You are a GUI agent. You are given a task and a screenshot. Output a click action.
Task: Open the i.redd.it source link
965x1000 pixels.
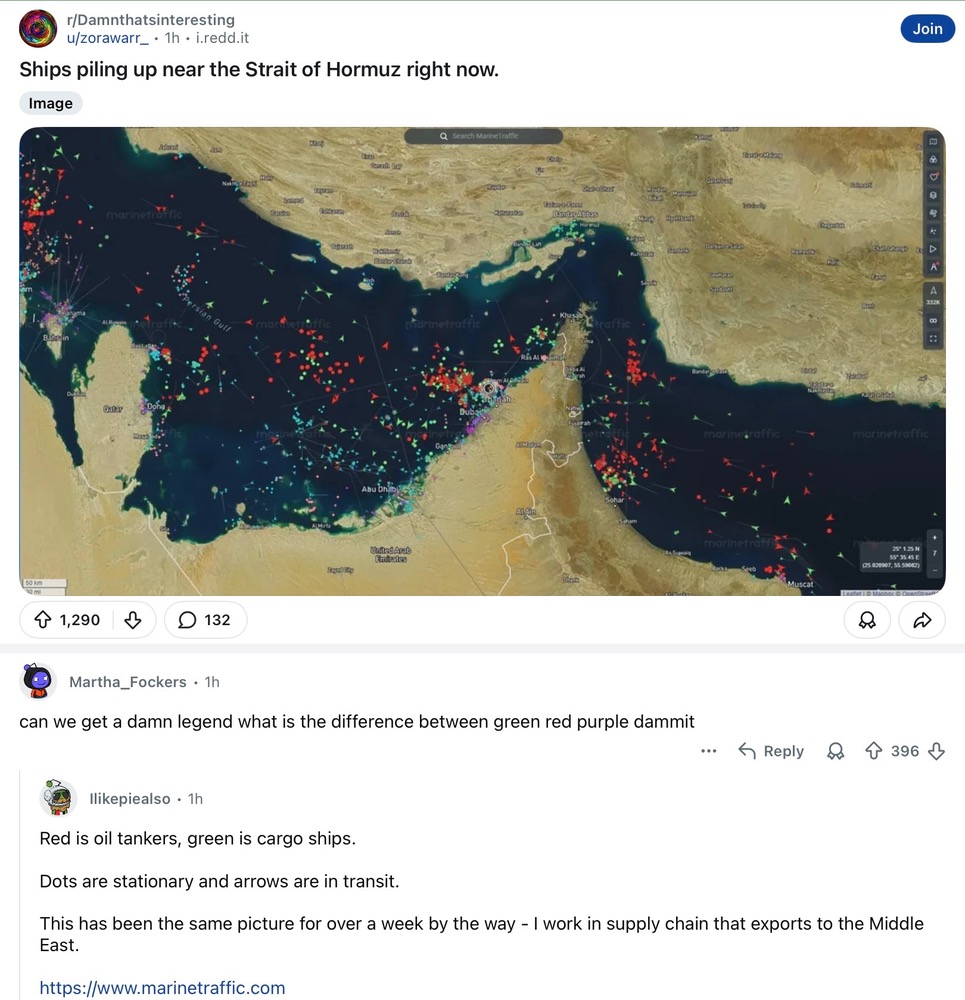tap(222, 38)
